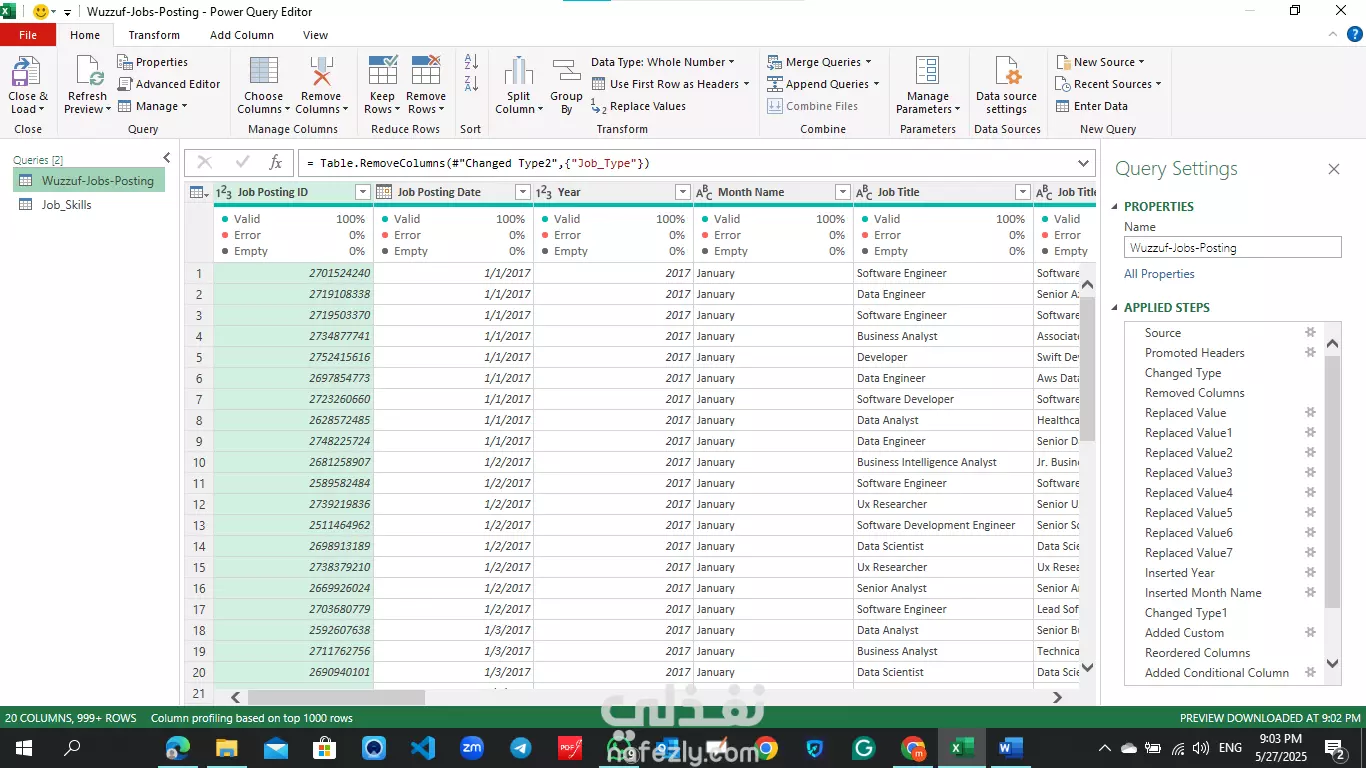This screenshot has height=768, width=1366.
Task: Open the Append Queries dropdown
Action: [x=824, y=84]
